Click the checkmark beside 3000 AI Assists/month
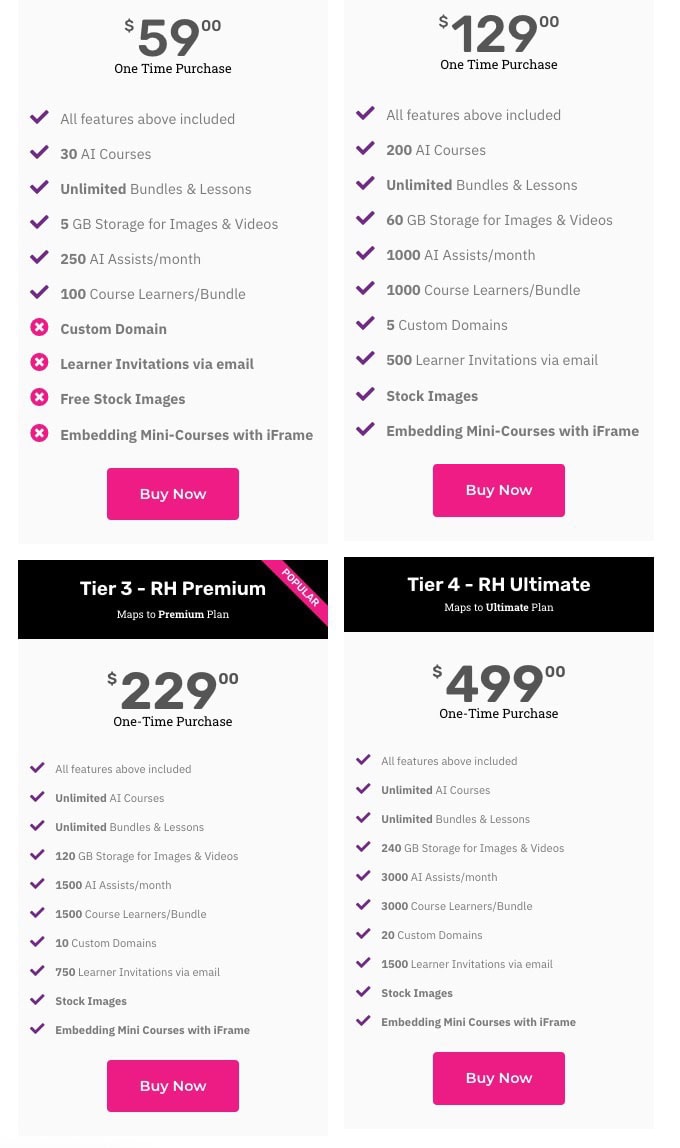This screenshot has height=1148, width=680. pyautogui.click(x=363, y=876)
